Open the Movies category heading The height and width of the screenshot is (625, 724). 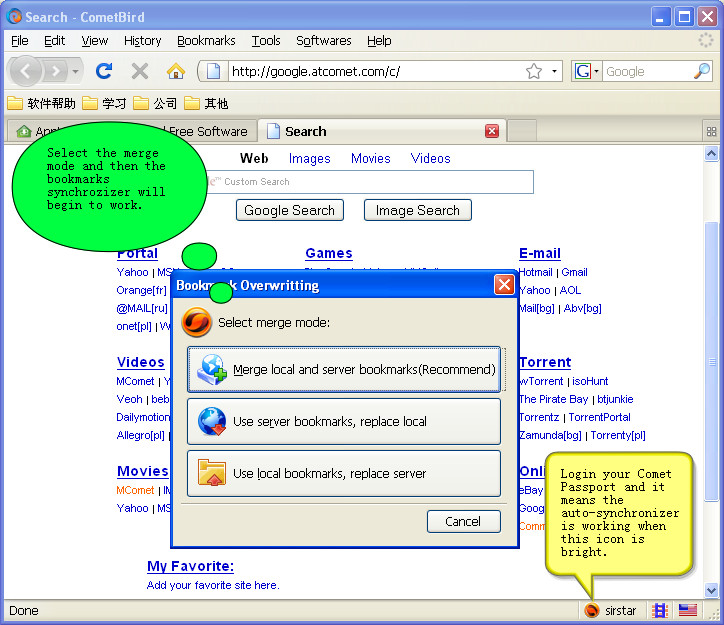143,471
